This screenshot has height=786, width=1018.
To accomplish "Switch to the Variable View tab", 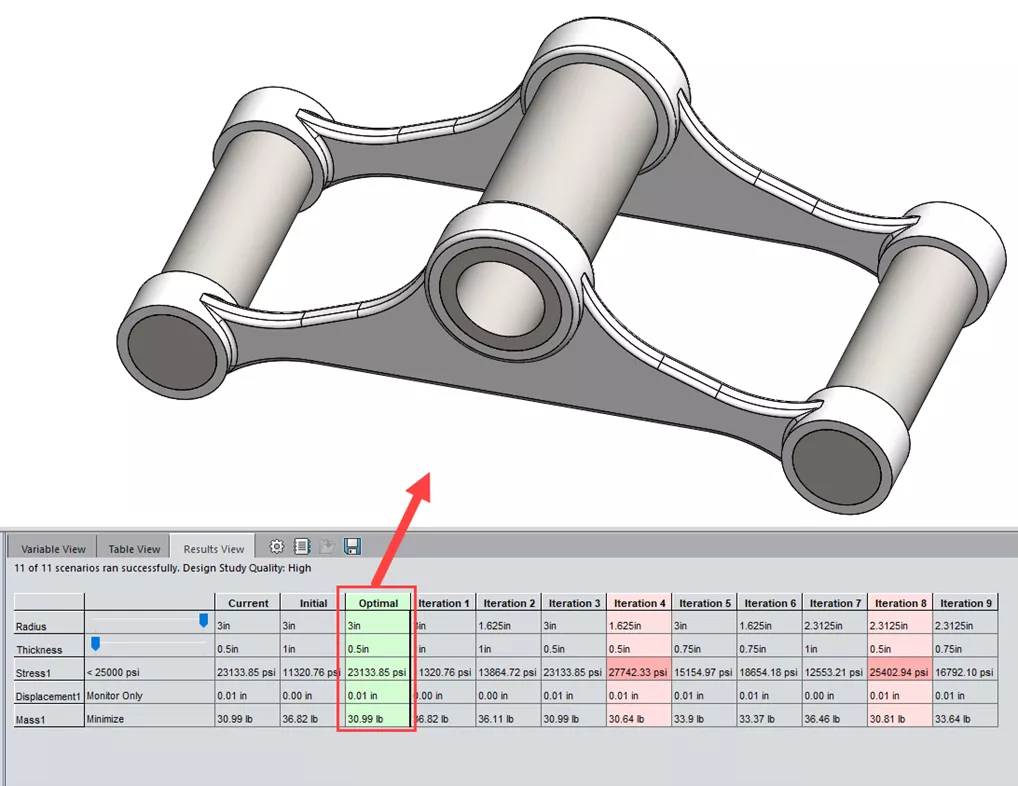I will pyautogui.click(x=54, y=549).
